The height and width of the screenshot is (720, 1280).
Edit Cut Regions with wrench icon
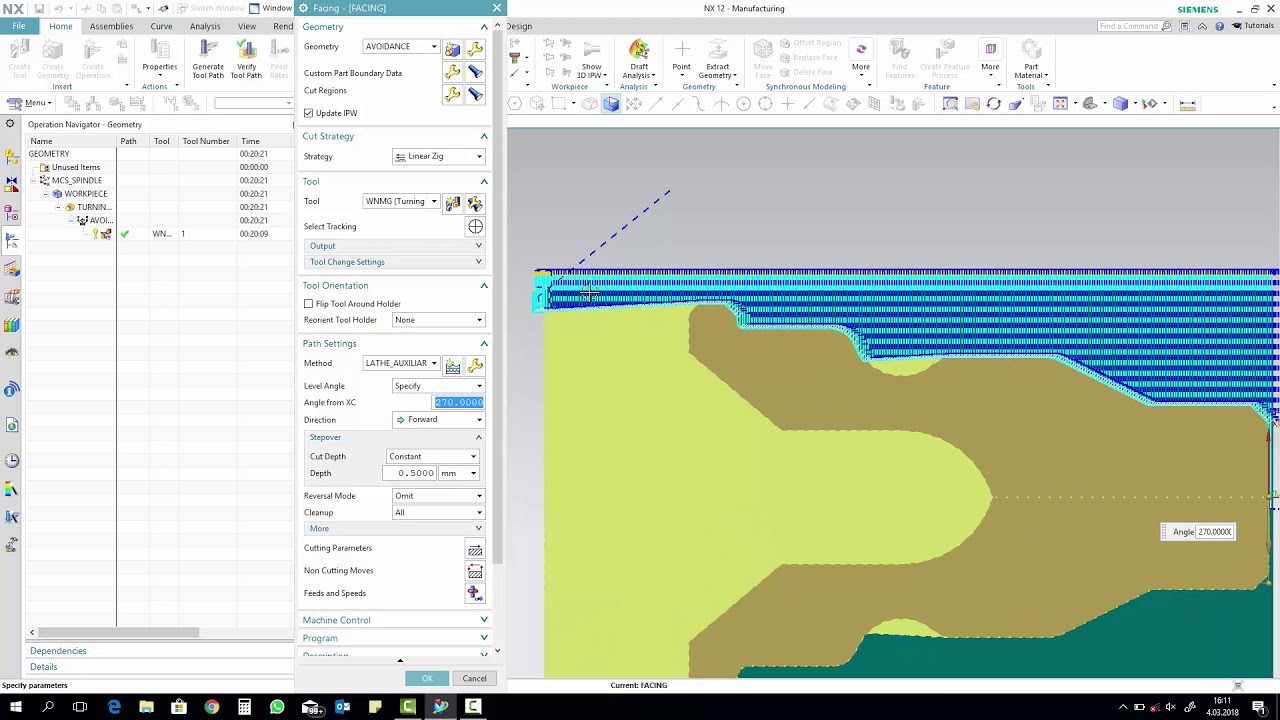click(x=453, y=94)
